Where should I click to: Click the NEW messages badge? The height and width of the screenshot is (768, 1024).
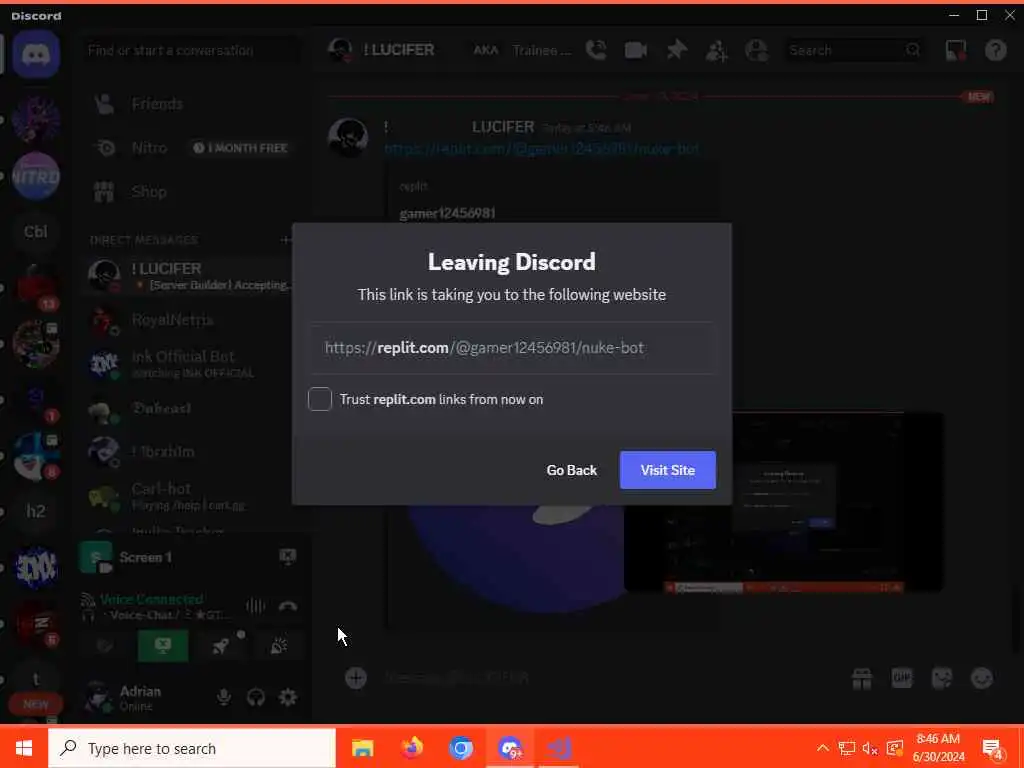pos(978,97)
